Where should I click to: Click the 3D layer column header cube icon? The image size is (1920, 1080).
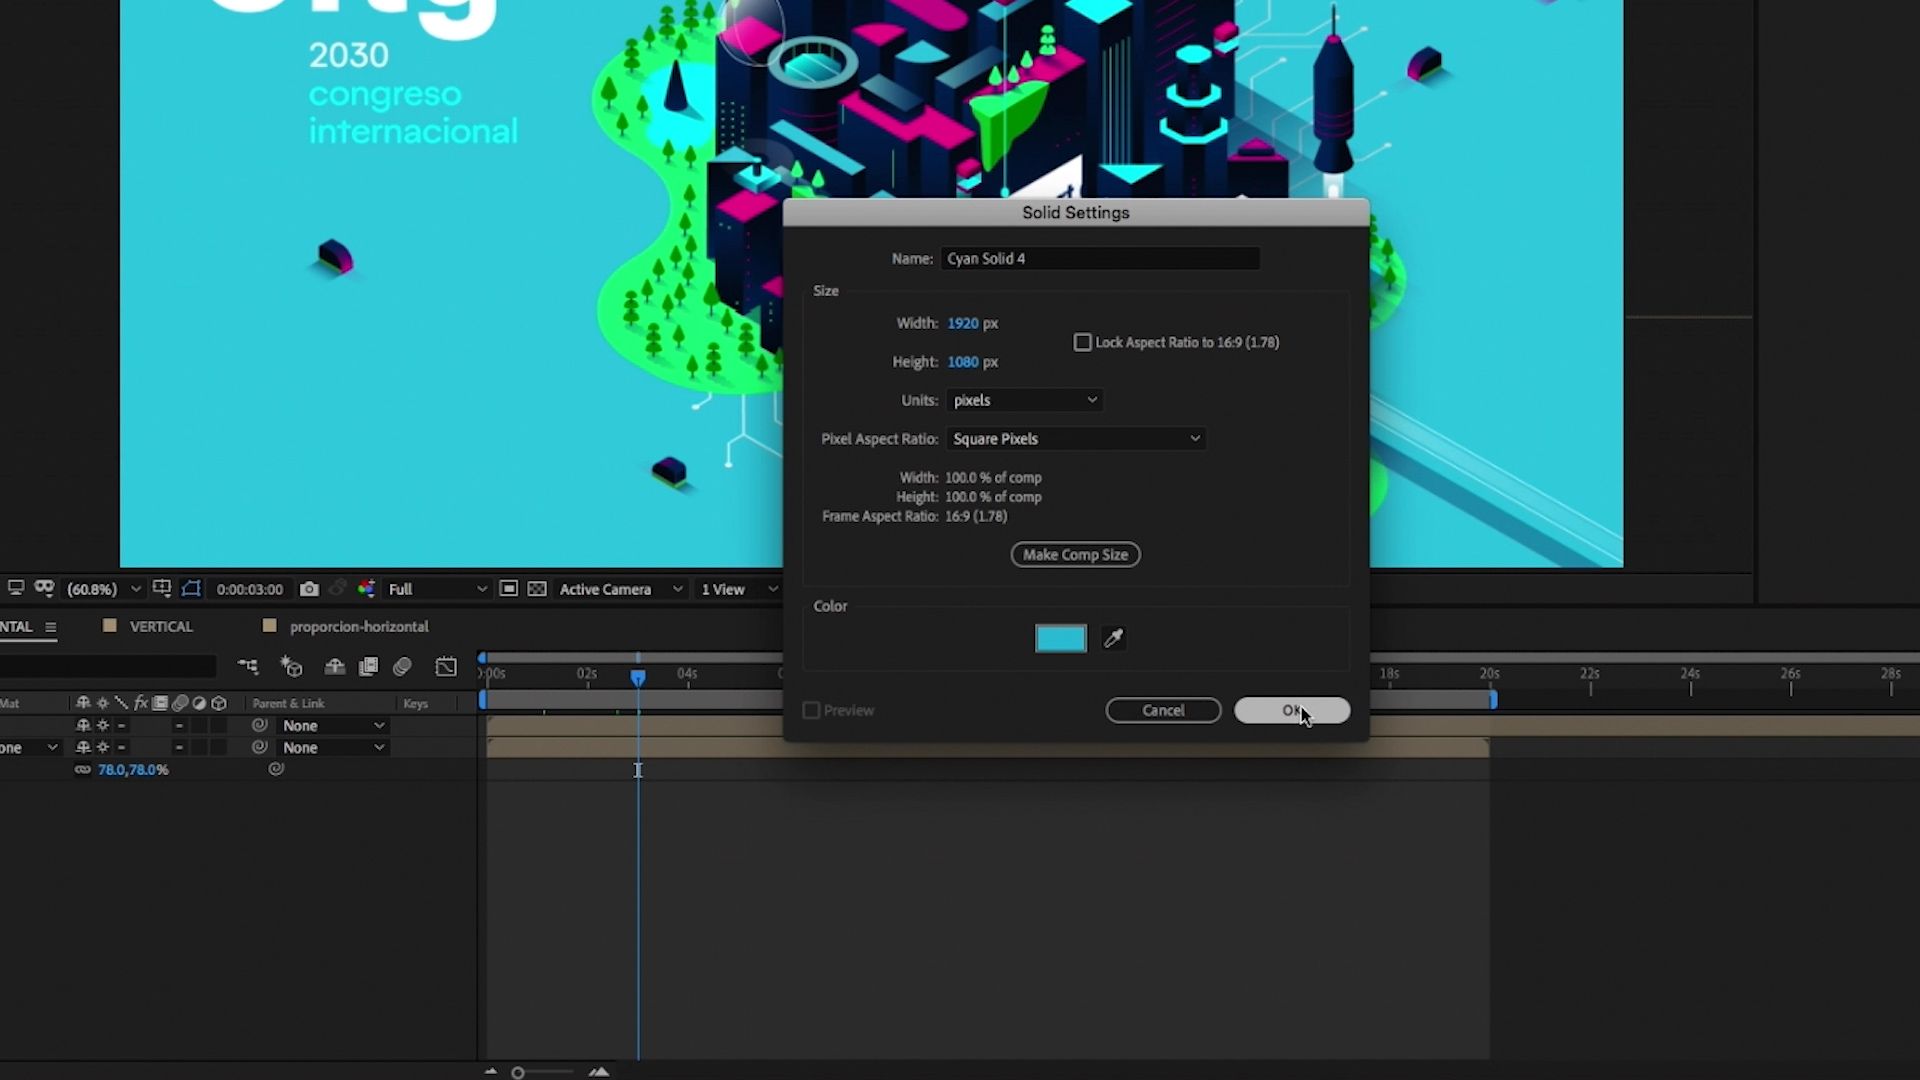click(219, 703)
